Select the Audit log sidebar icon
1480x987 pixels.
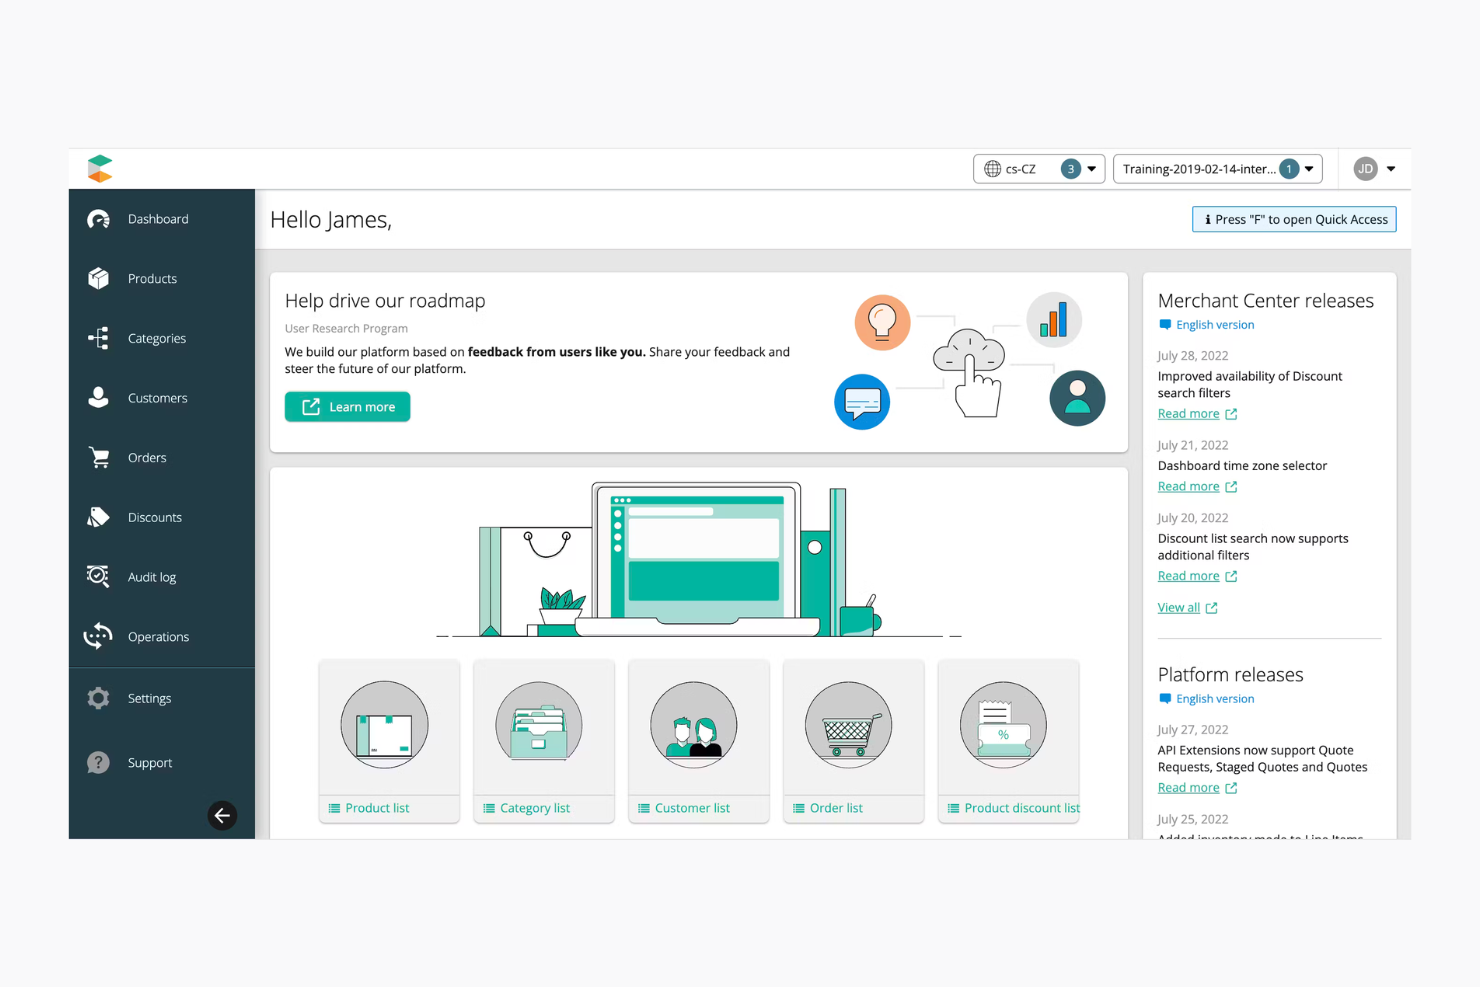pyautogui.click(x=98, y=576)
